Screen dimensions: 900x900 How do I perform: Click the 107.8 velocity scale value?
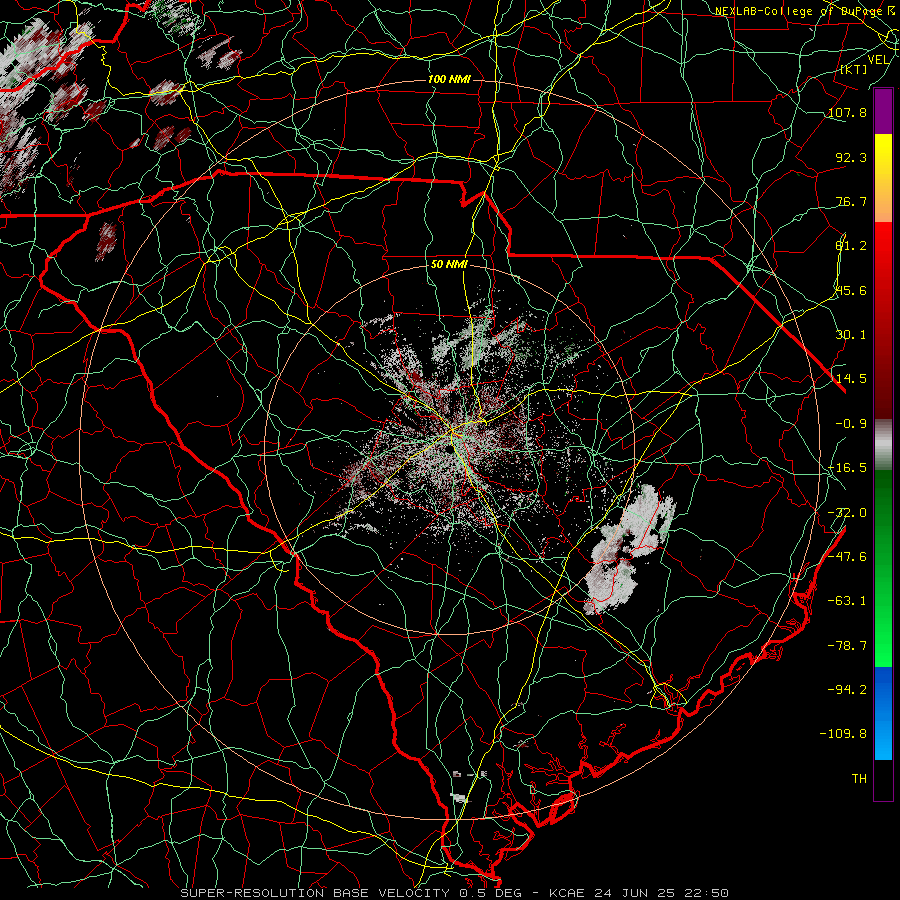(x=847, y=112)
